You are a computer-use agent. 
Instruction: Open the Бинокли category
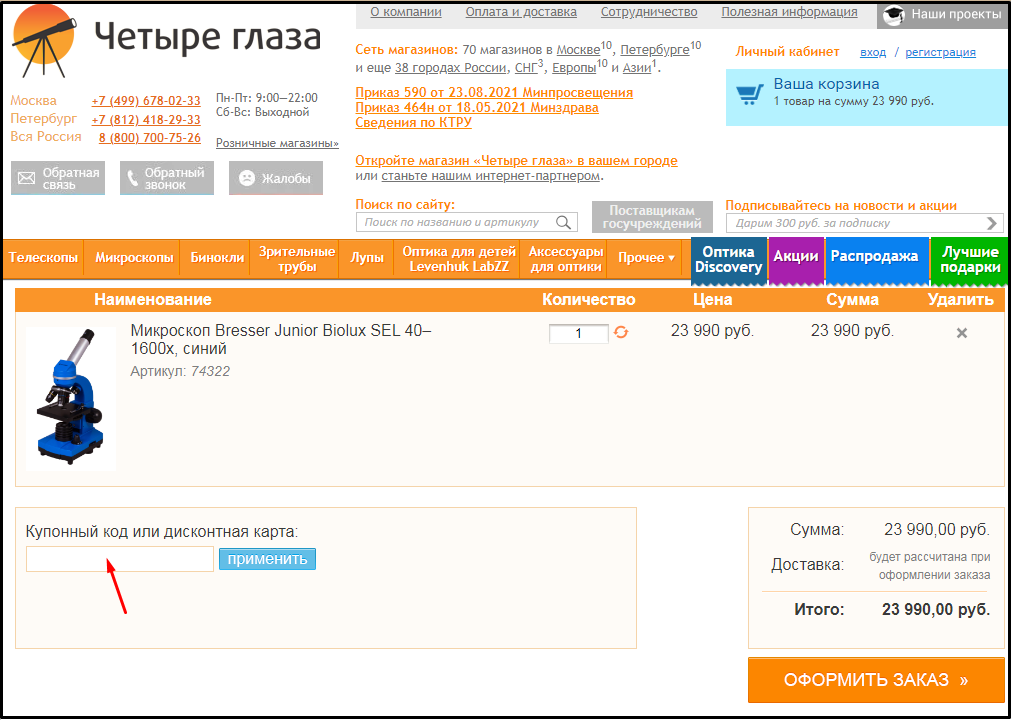pos(217,258)
